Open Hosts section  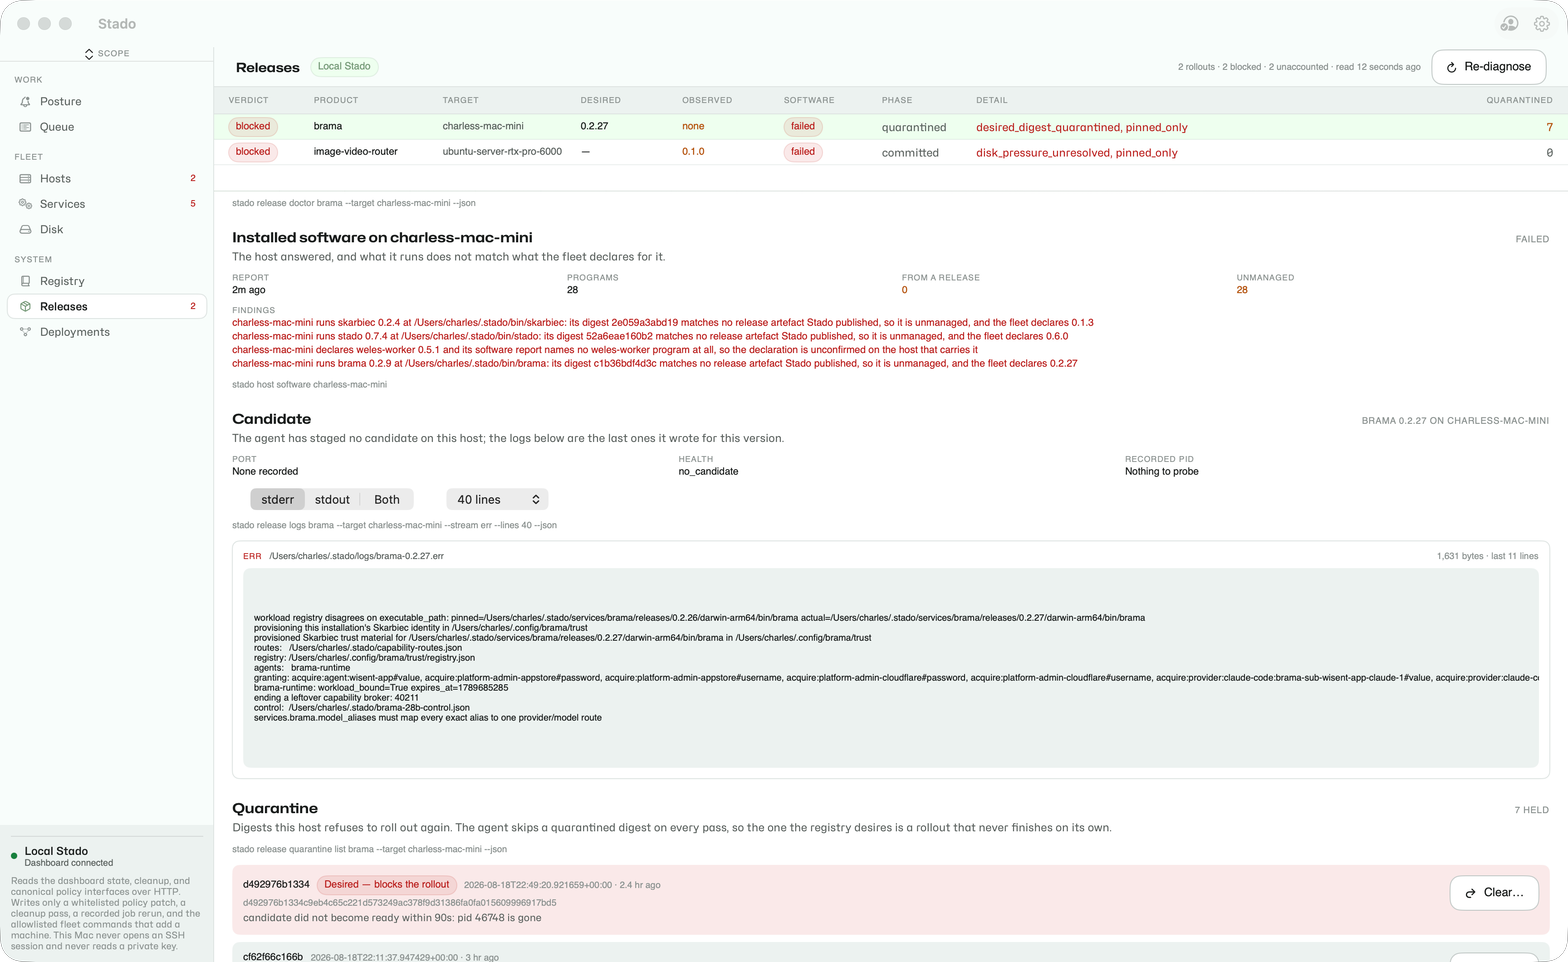(x=107, y=179)
